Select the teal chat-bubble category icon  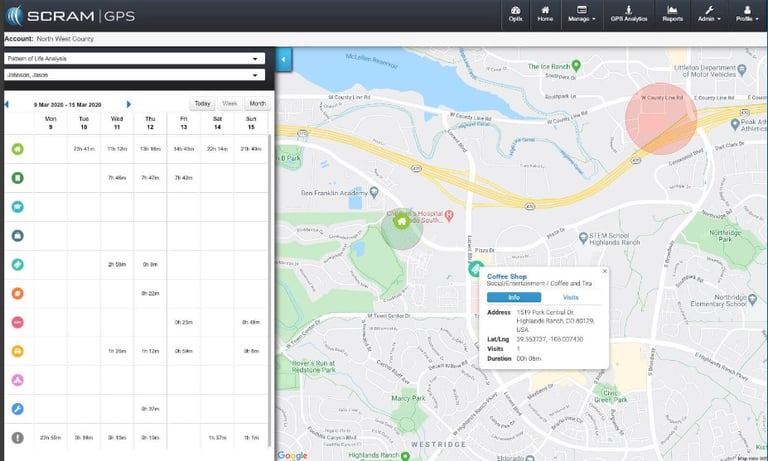pos(18,207)
